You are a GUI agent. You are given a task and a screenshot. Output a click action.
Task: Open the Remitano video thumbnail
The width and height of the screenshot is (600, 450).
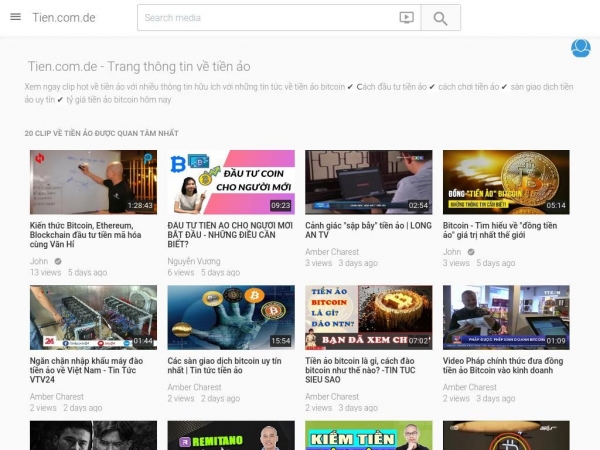pos(231,435)
